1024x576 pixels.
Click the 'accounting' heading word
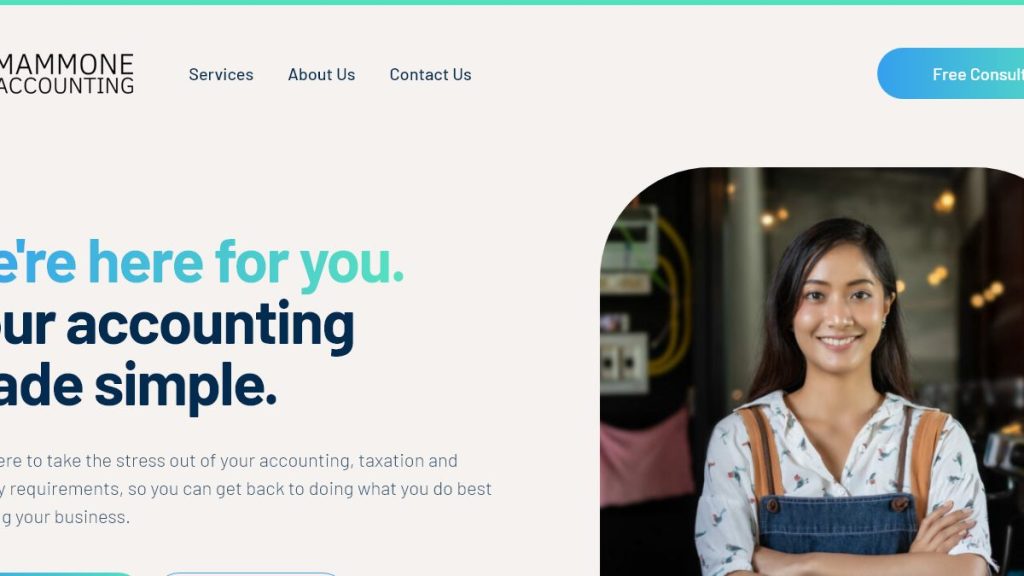click(x=210, y=326)
